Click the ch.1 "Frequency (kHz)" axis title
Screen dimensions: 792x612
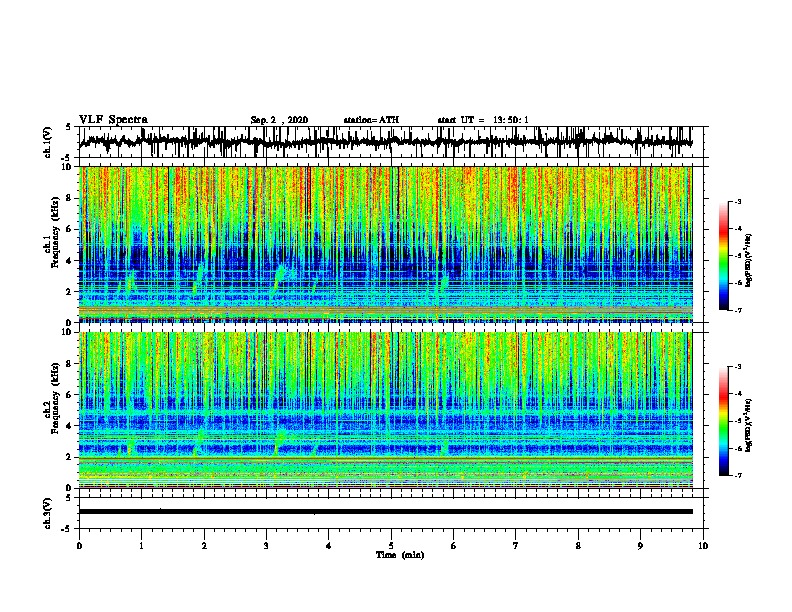point(55,233)
